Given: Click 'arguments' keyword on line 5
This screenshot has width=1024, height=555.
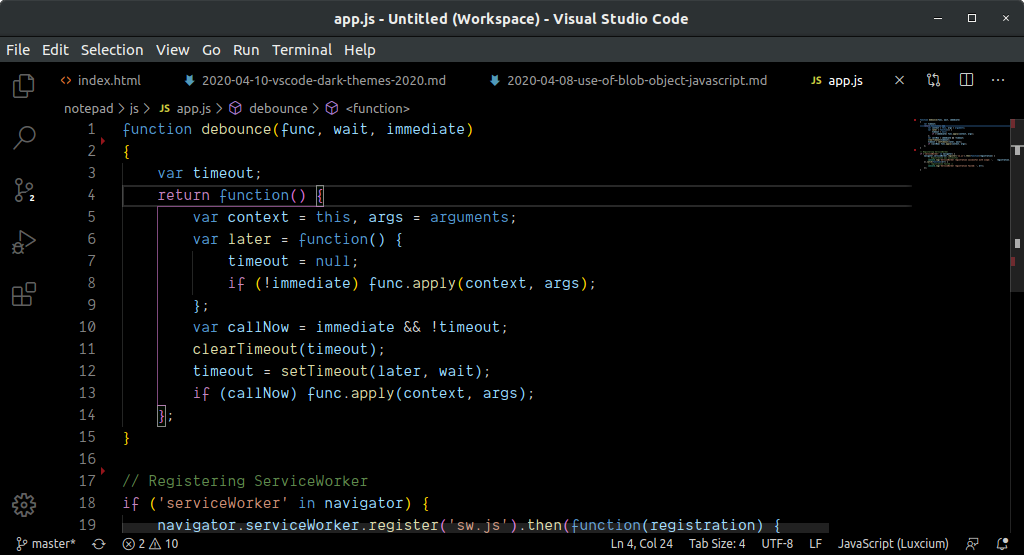Looking at the screenshot, I should click(469, 217).
